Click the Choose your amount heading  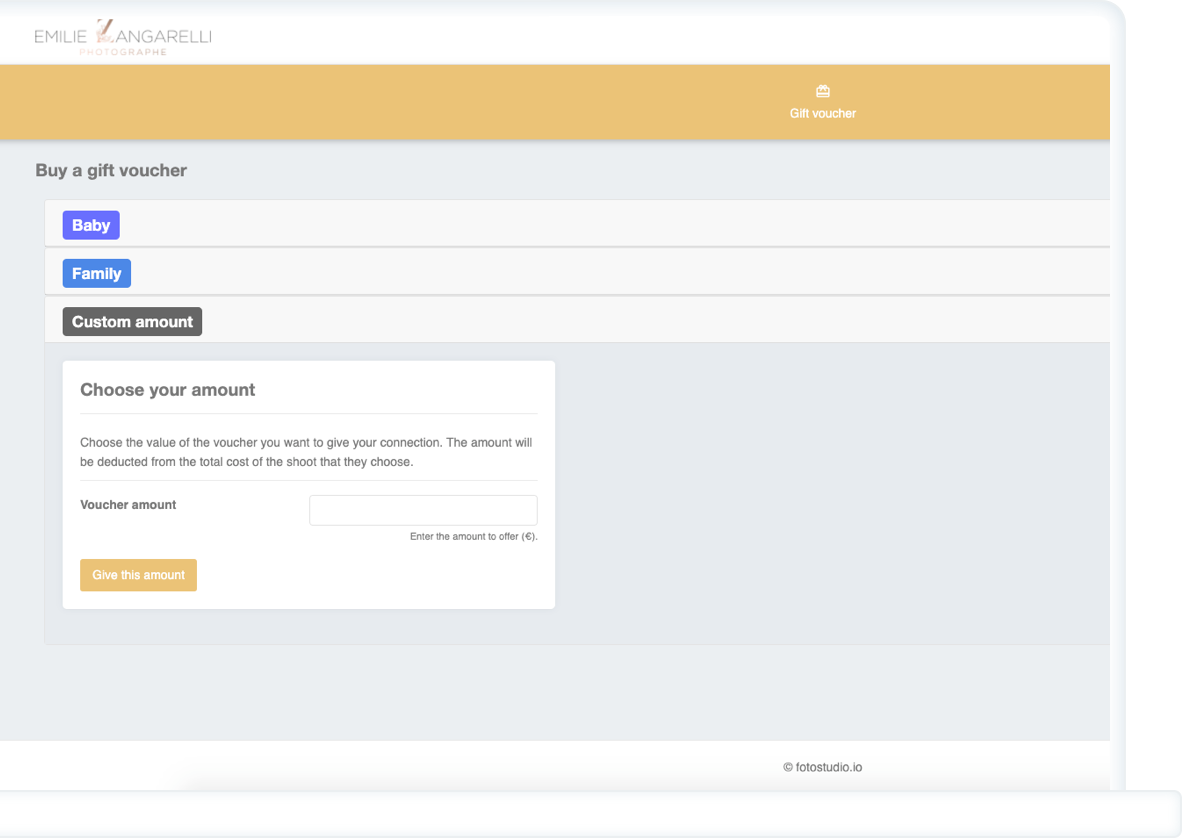(x=167, y=390)
